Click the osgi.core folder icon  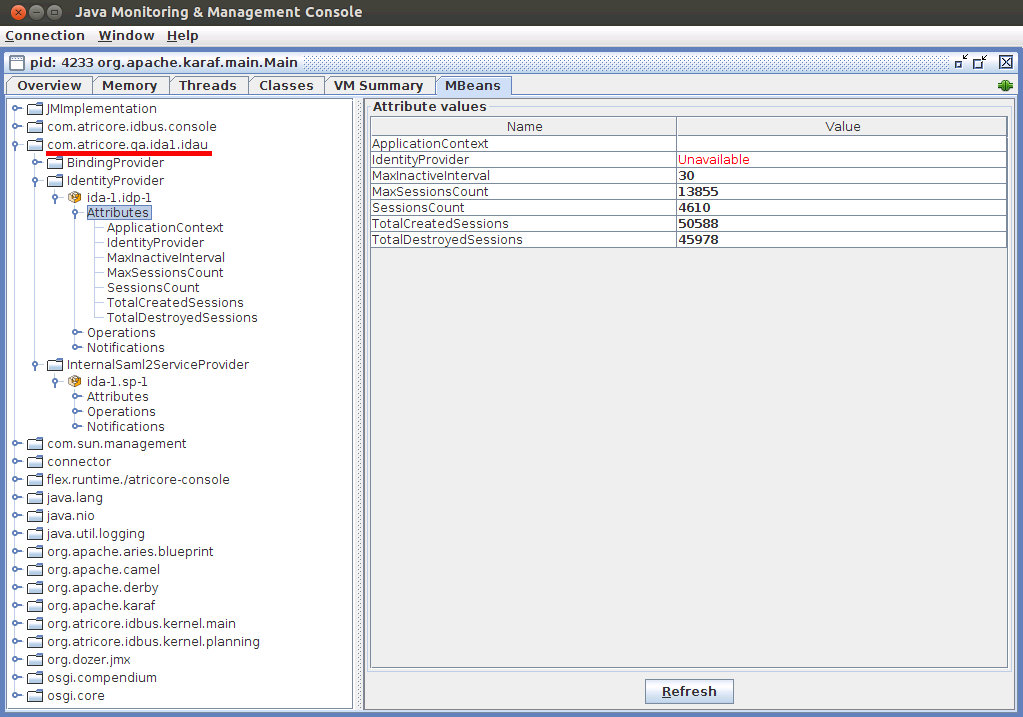[35, 695]
